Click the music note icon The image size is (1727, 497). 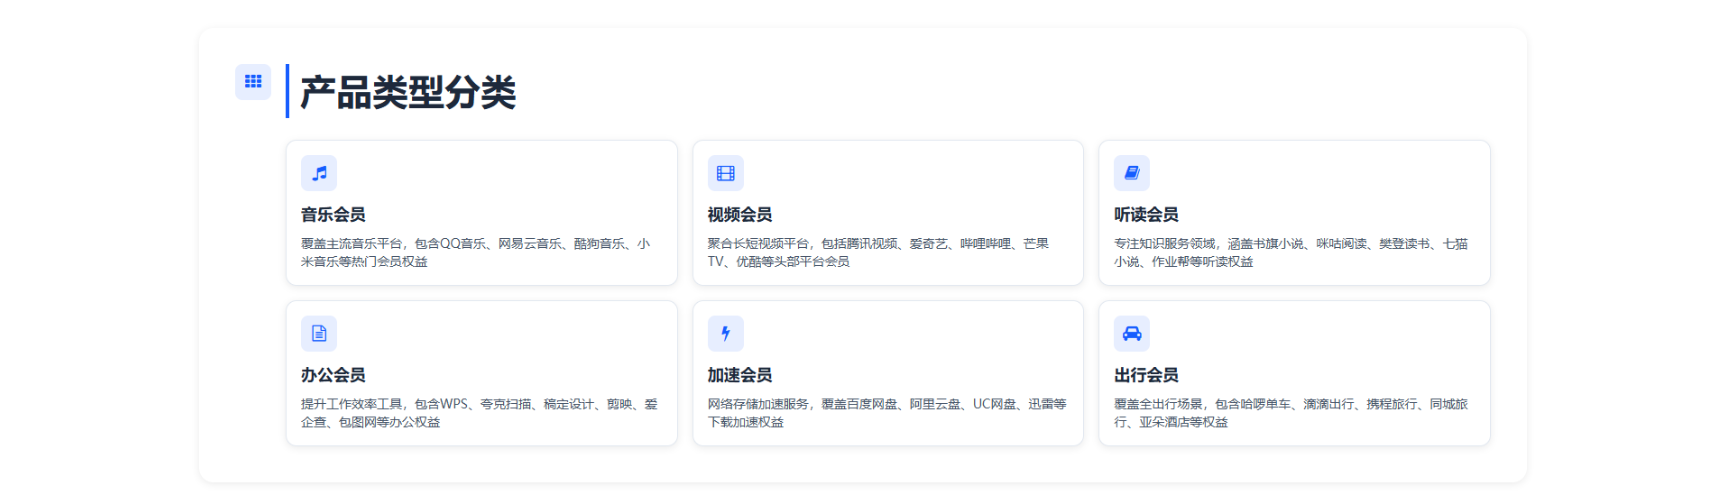pyautogui.click(x=319, y=173)
